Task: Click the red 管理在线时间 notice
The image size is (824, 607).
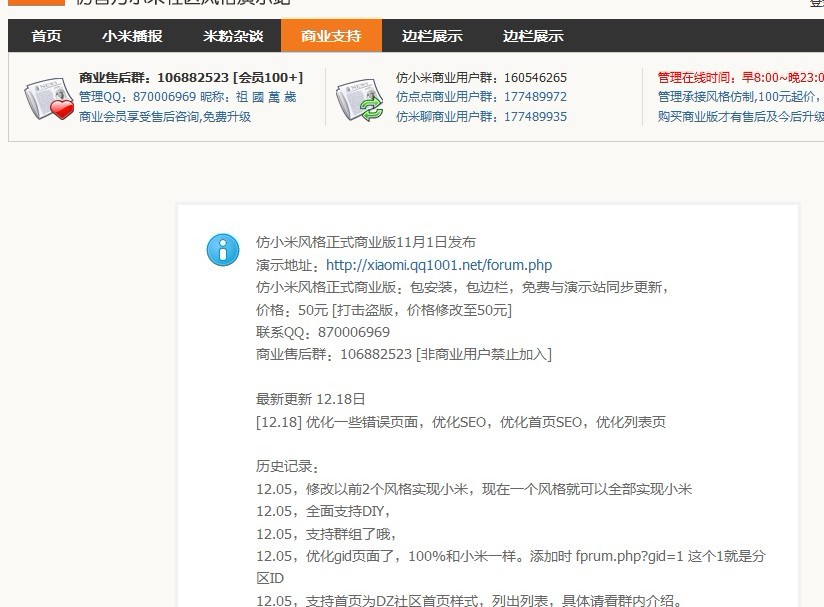Action: [x=740, y=78]
